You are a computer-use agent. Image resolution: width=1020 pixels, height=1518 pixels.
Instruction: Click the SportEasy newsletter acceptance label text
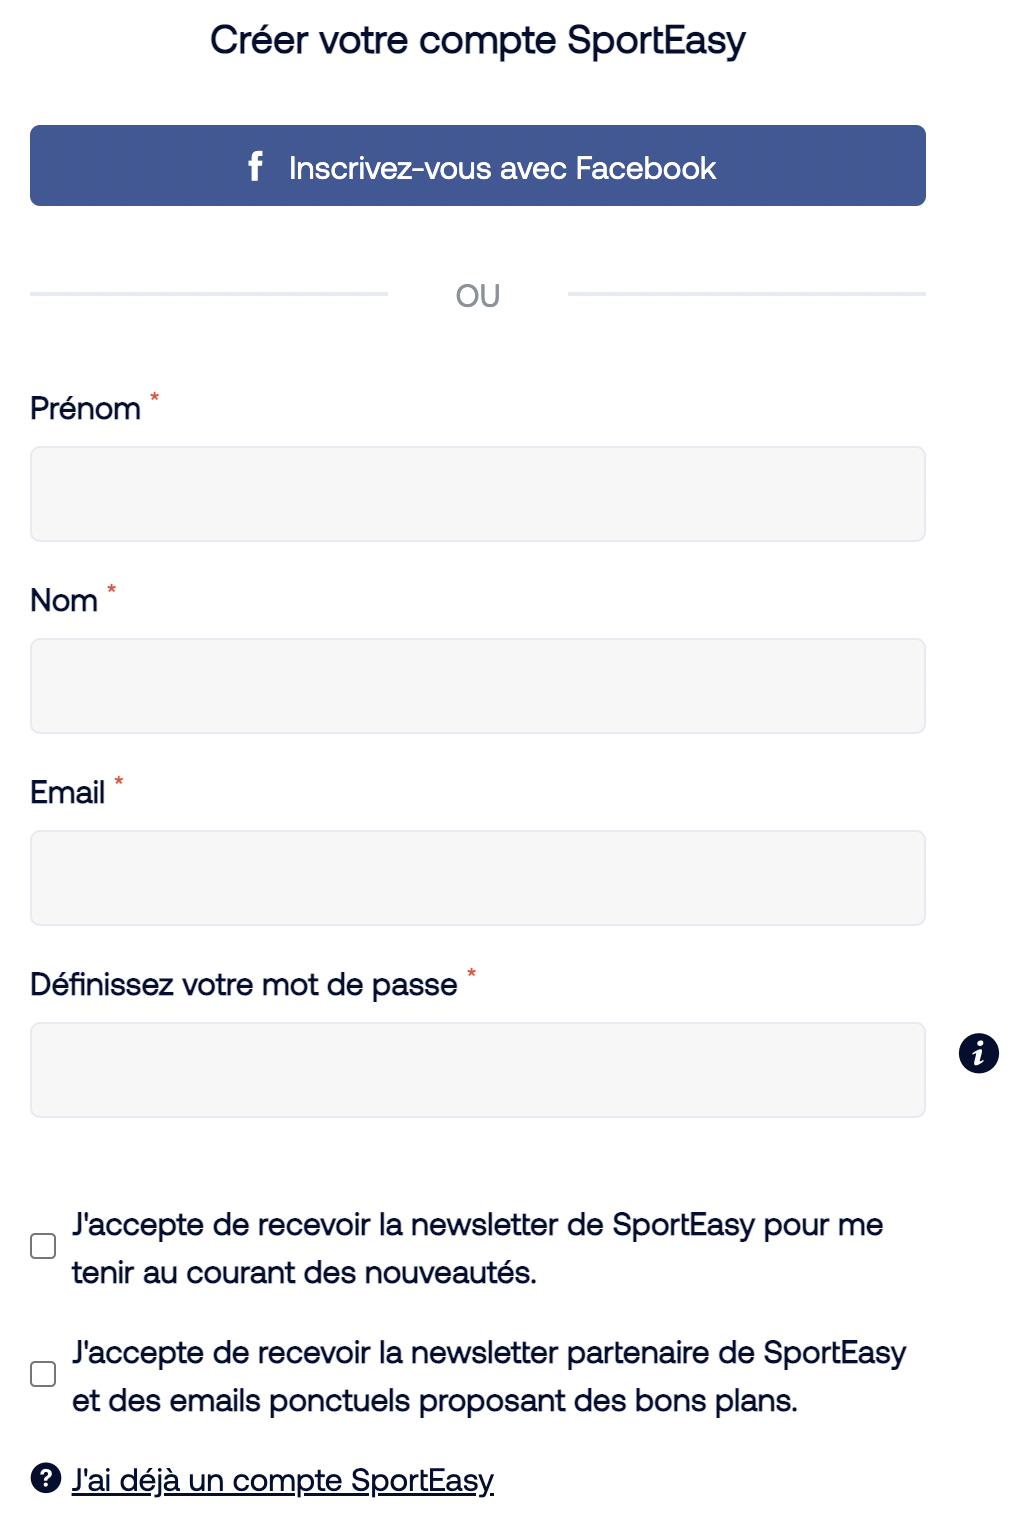[477, 1248]
